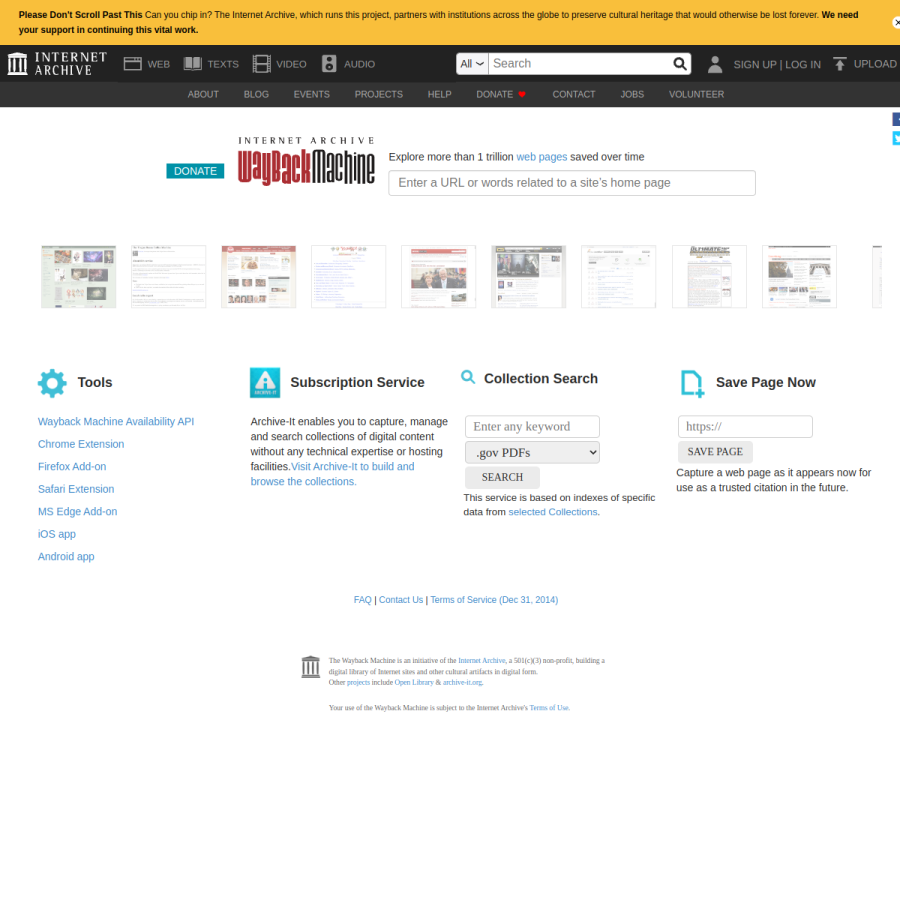
Task: Click the red heart beside Donate
Action: coord(522,95)
